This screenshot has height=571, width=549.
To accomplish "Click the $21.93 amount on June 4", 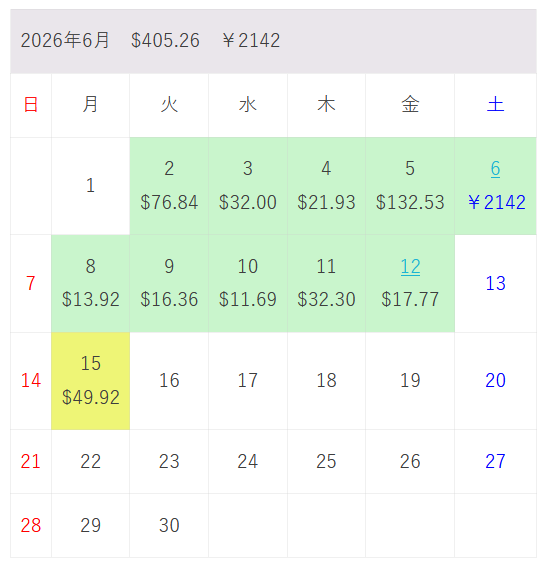I will 326,202.
